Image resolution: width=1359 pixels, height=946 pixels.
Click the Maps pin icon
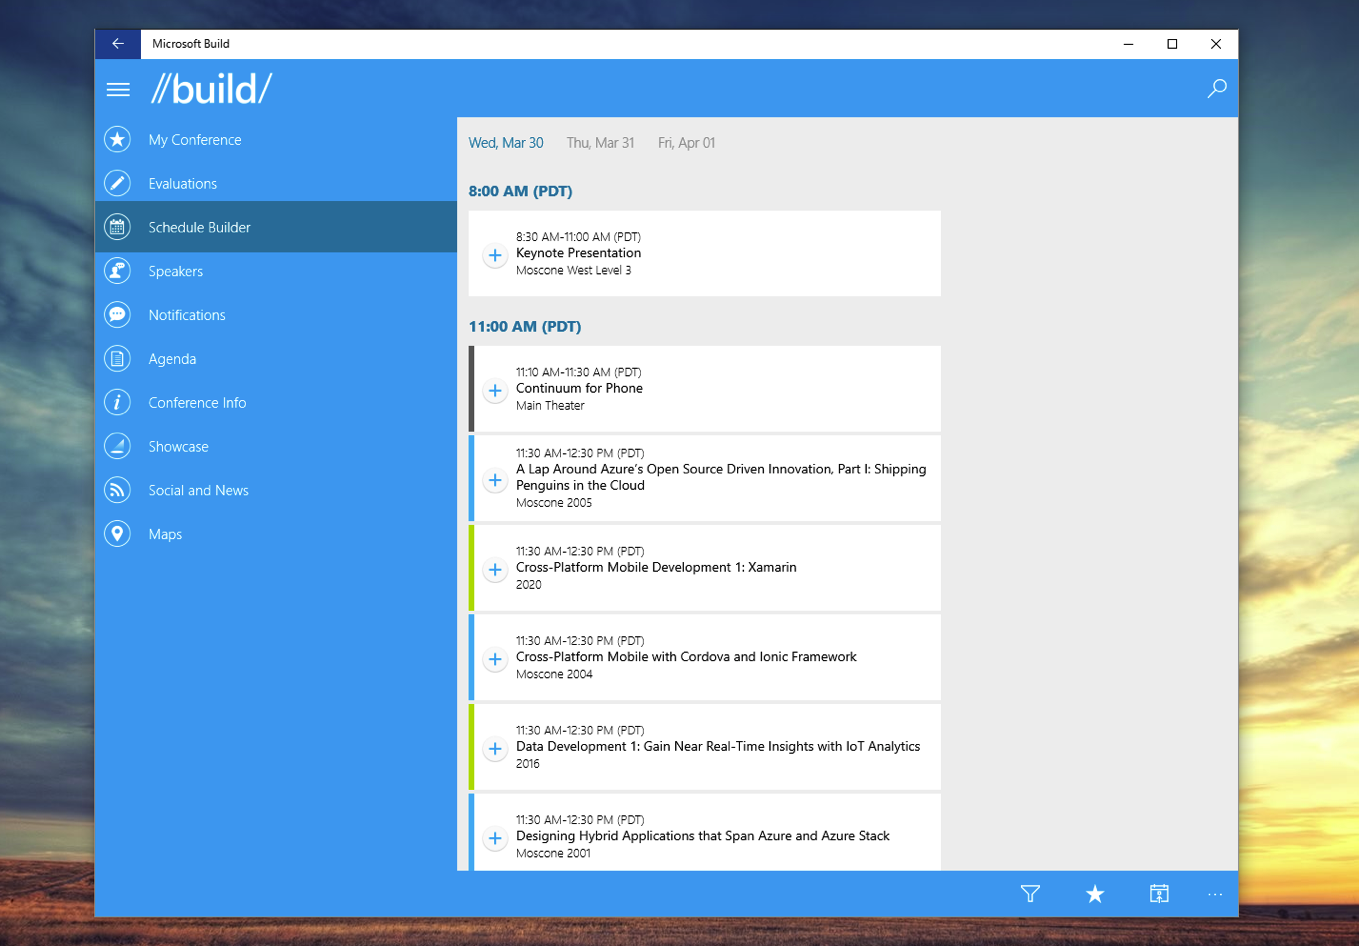point(118,534)
